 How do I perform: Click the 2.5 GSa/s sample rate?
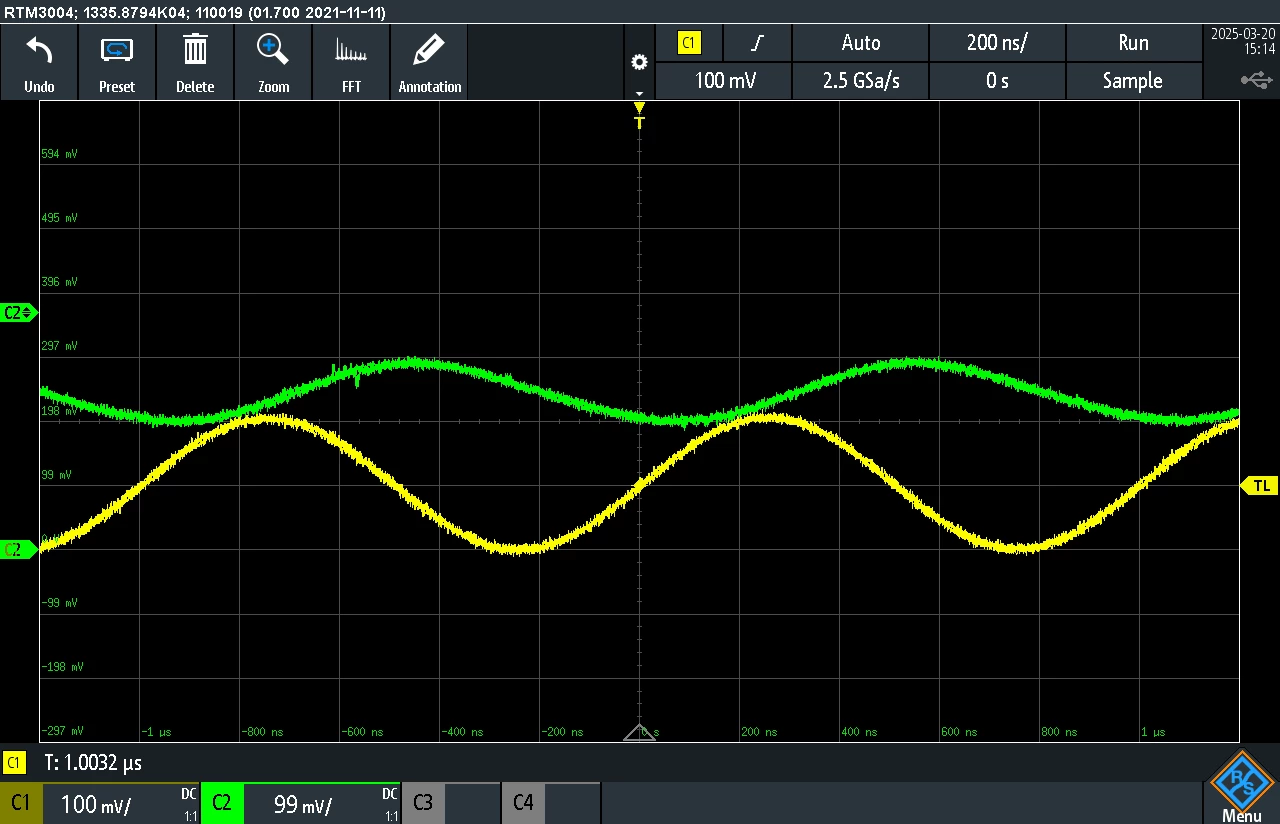[x=861, y=81]
